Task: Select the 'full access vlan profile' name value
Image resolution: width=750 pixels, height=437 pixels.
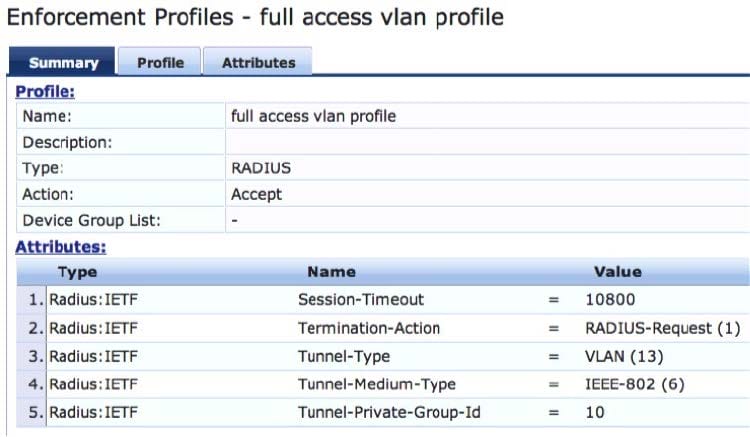Action: click(313, 116)
